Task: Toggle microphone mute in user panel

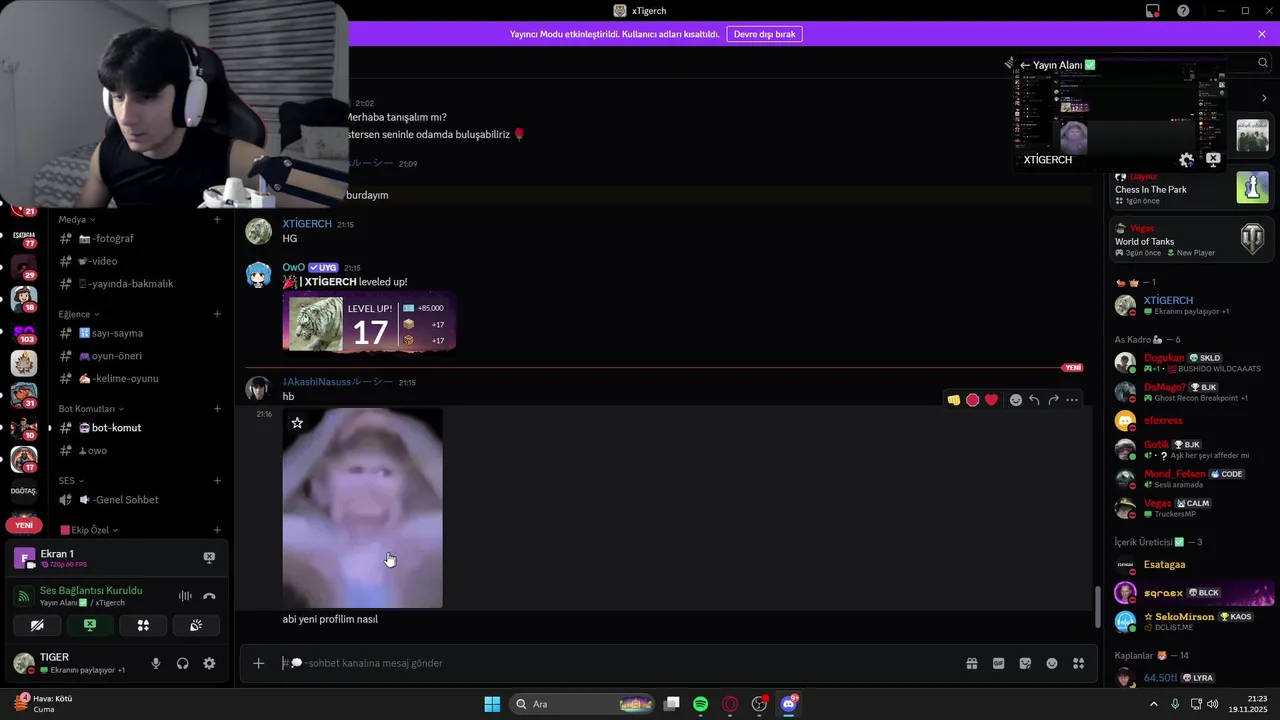Action: [155, 663]
